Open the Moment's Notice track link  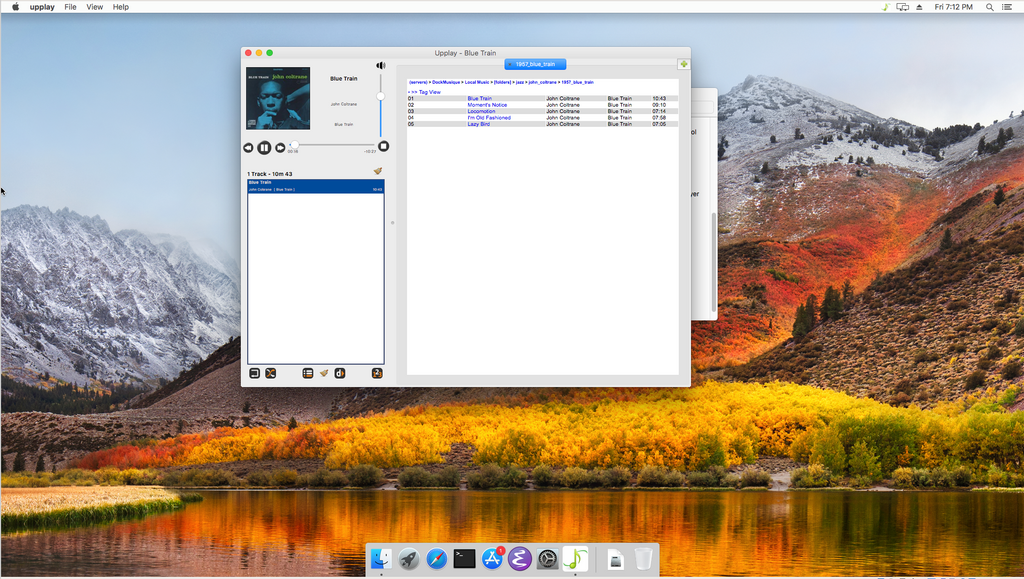click(x=487, y=105)
